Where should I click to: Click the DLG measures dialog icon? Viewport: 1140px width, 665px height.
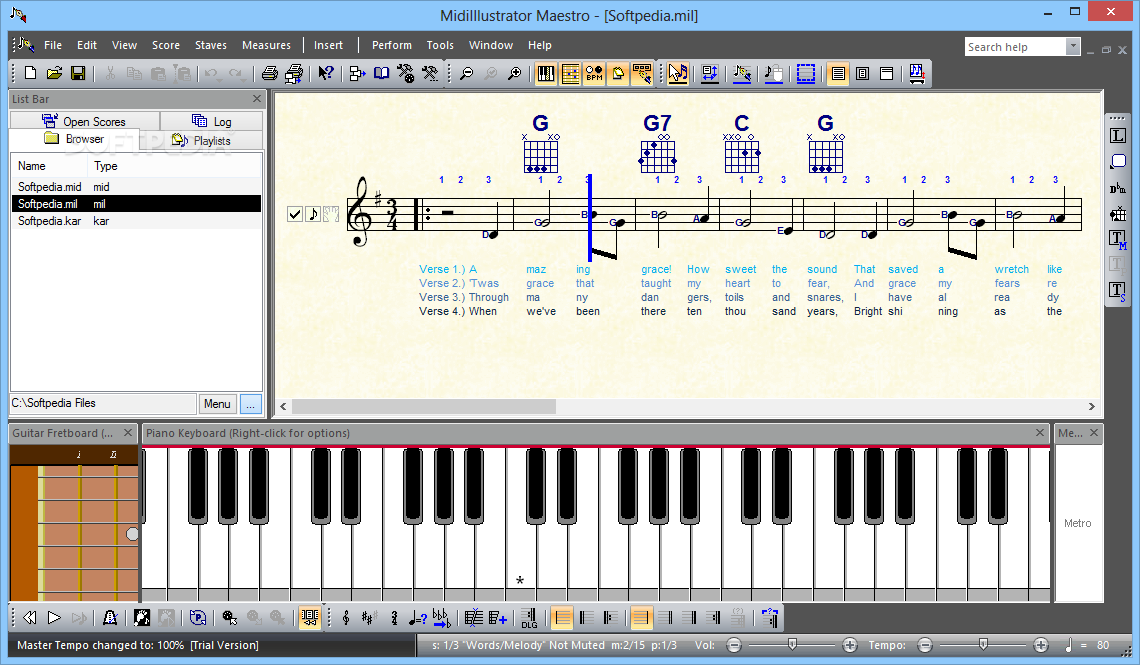click(x=529, y=618)
